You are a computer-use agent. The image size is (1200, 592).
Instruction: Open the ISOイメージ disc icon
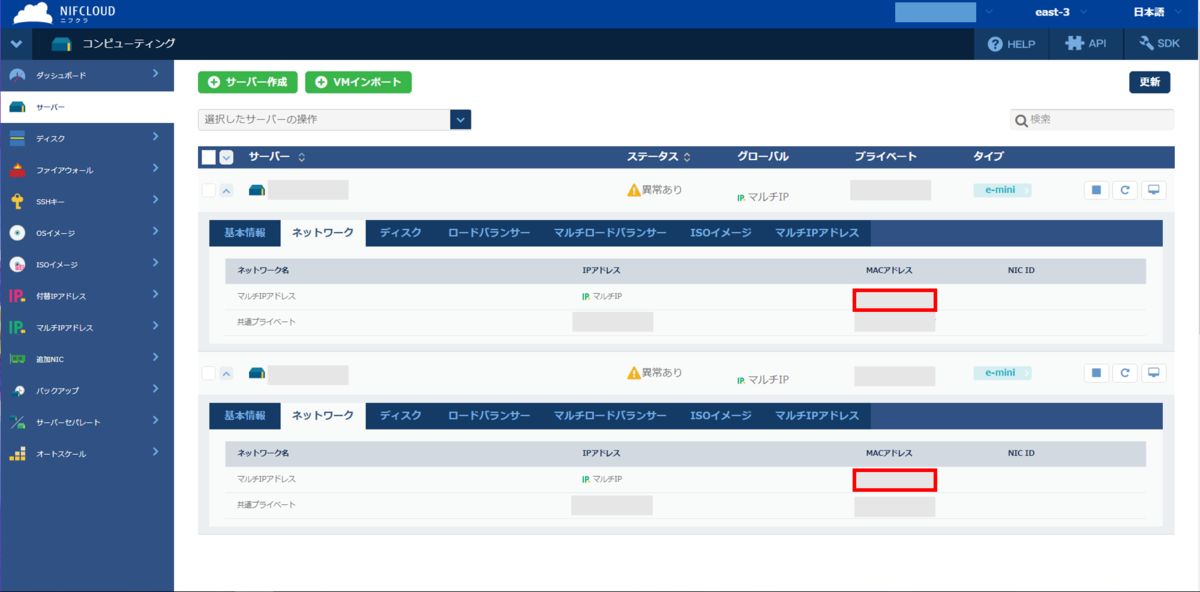(x=17, y=265)
